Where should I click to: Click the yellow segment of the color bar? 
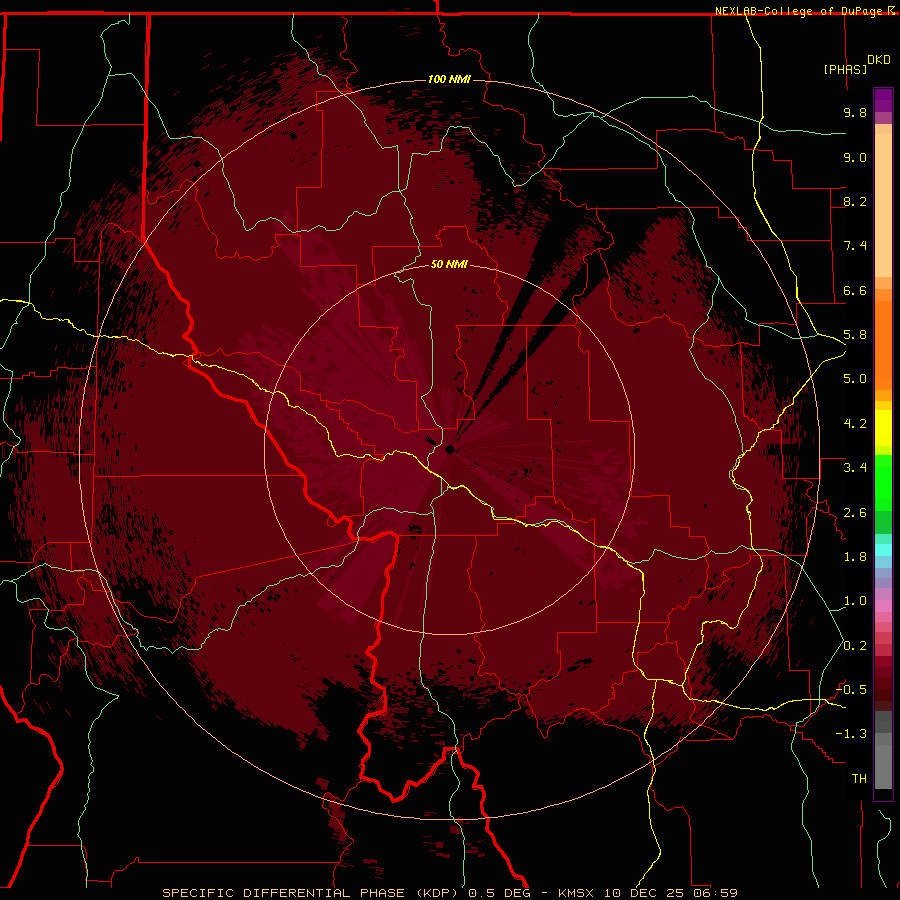[x=883, y=428]
